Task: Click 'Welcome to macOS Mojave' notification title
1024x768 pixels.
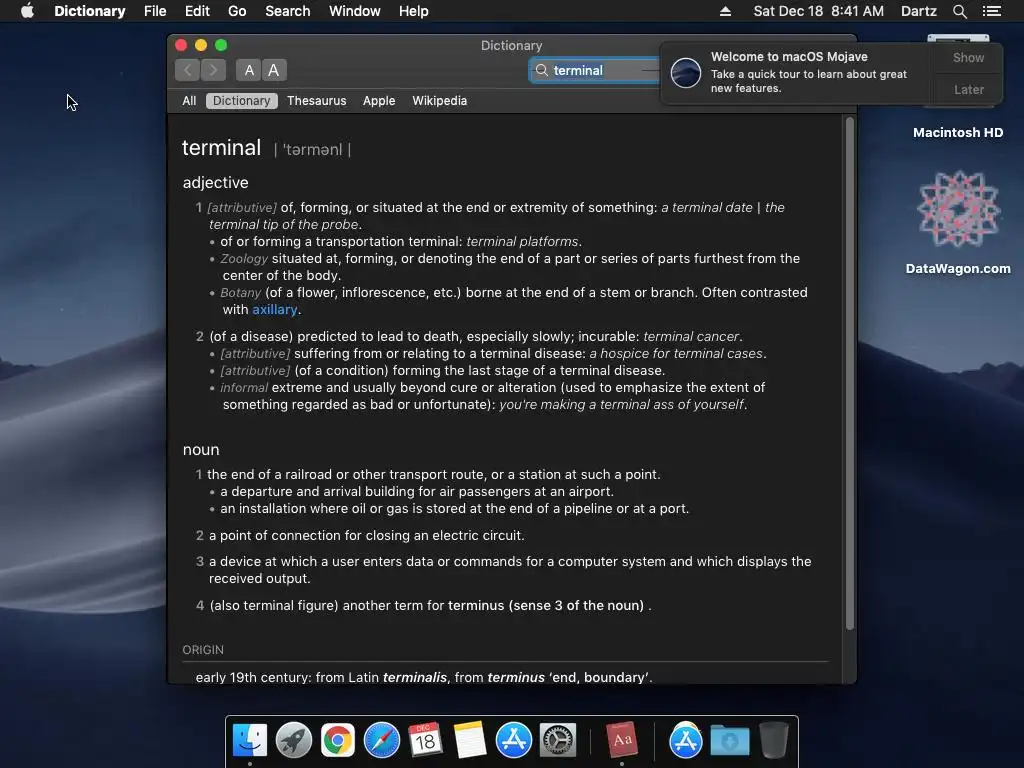Action: click(x=789, y=56)
